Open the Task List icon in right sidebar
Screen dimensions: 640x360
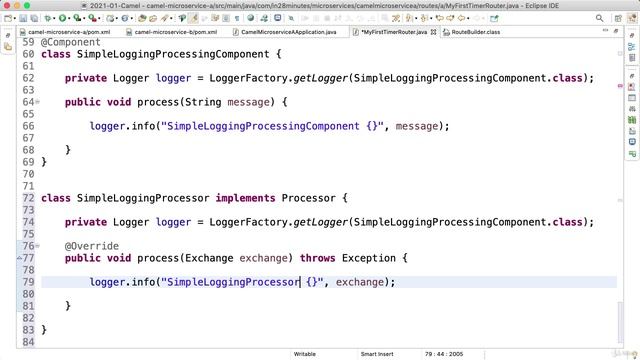[x=632, y=58]
